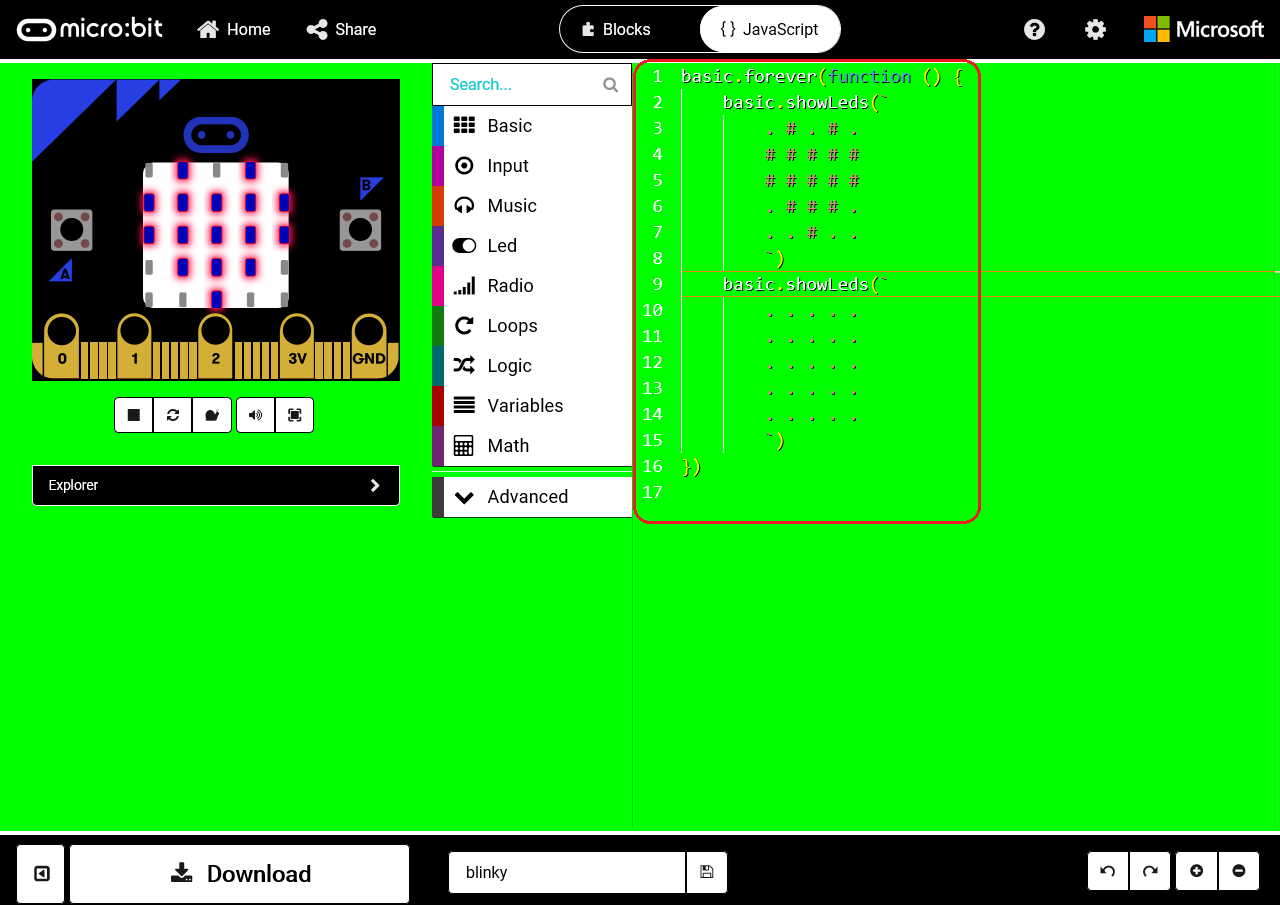This screenshot has width=1280, height=905.
Task: Redo the last edit
Action: click(x=1149, y=871)
